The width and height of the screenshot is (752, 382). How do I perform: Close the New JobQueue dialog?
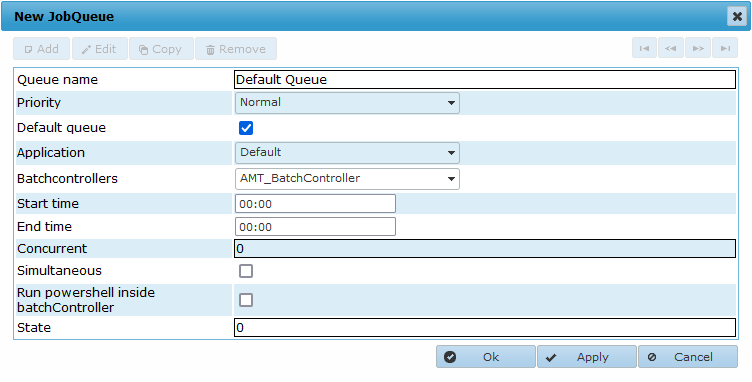coord(737,17)
